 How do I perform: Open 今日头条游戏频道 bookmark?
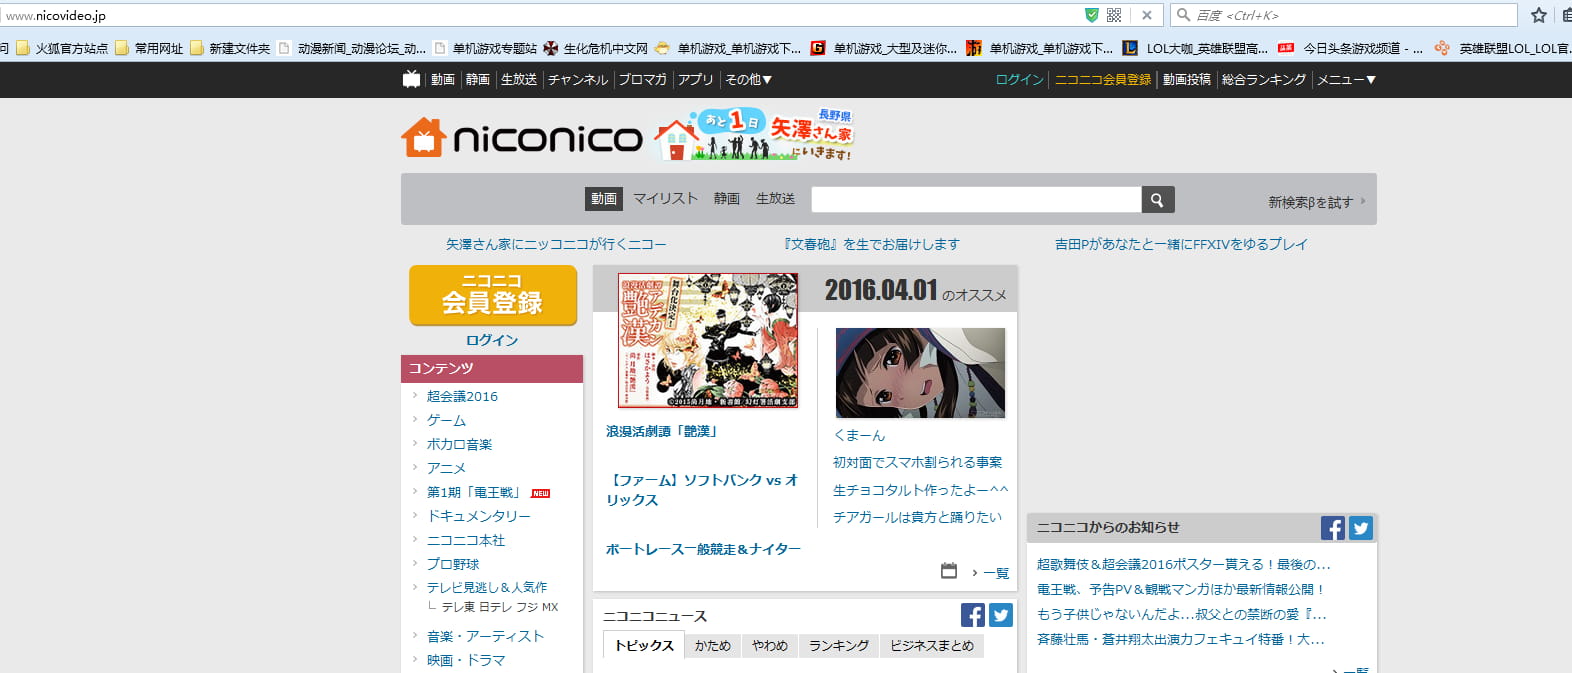pos(1350,48)
